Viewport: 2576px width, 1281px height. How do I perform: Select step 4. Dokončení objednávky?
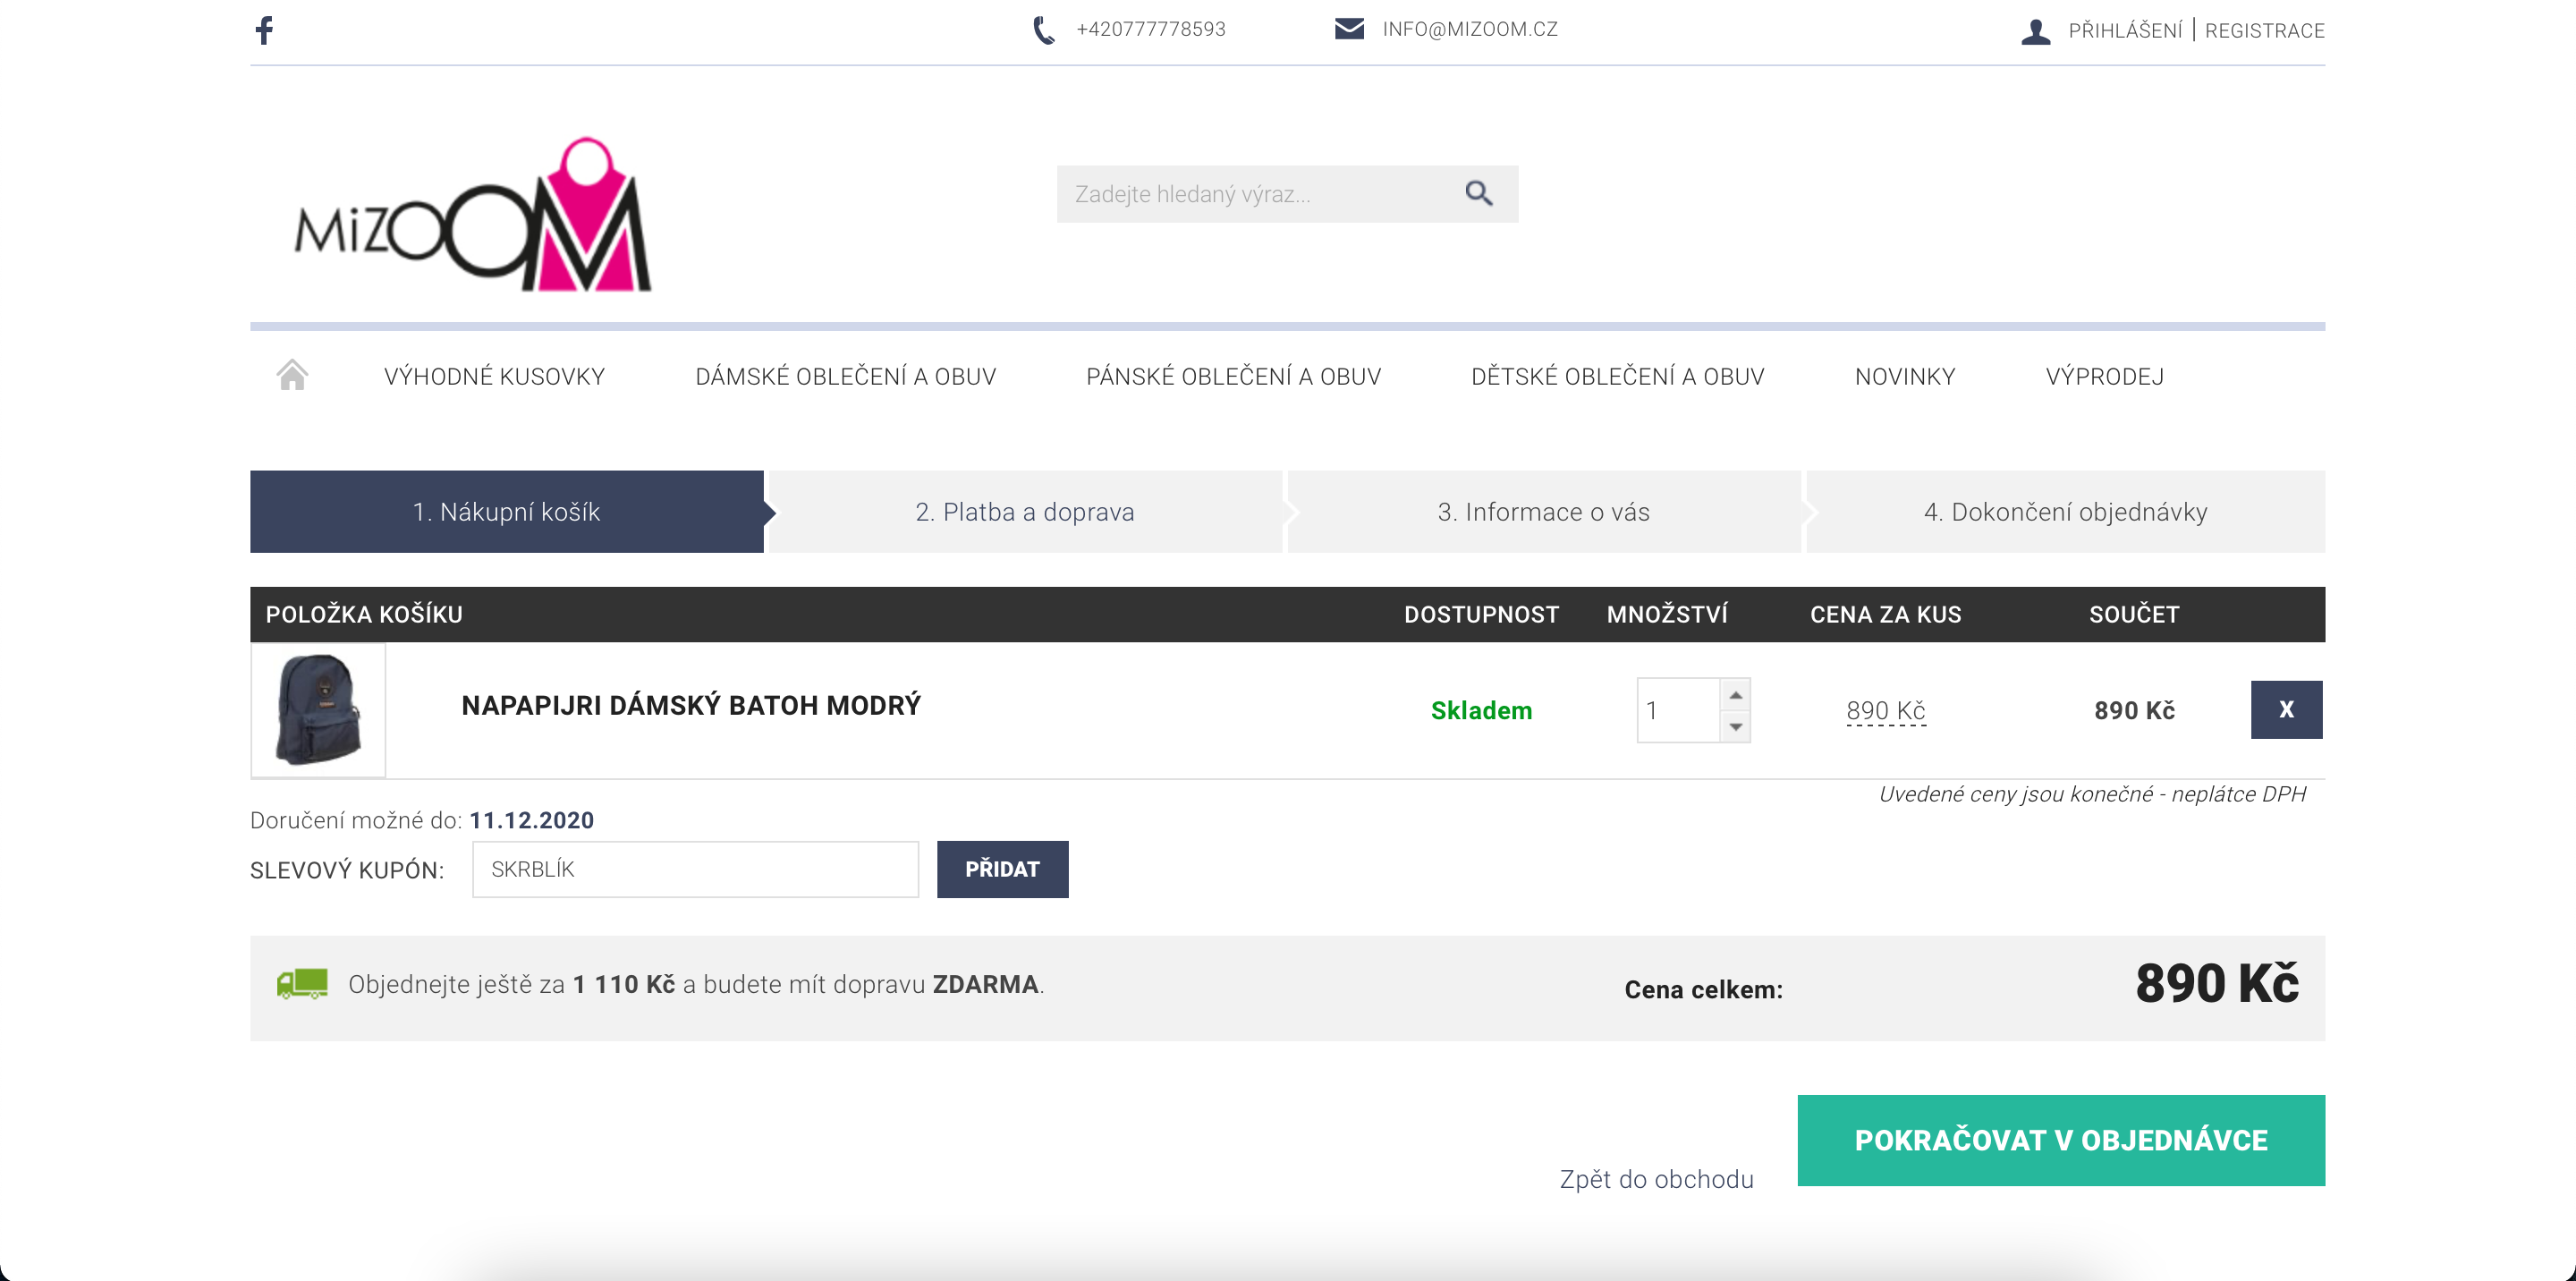click(2065, 512)
